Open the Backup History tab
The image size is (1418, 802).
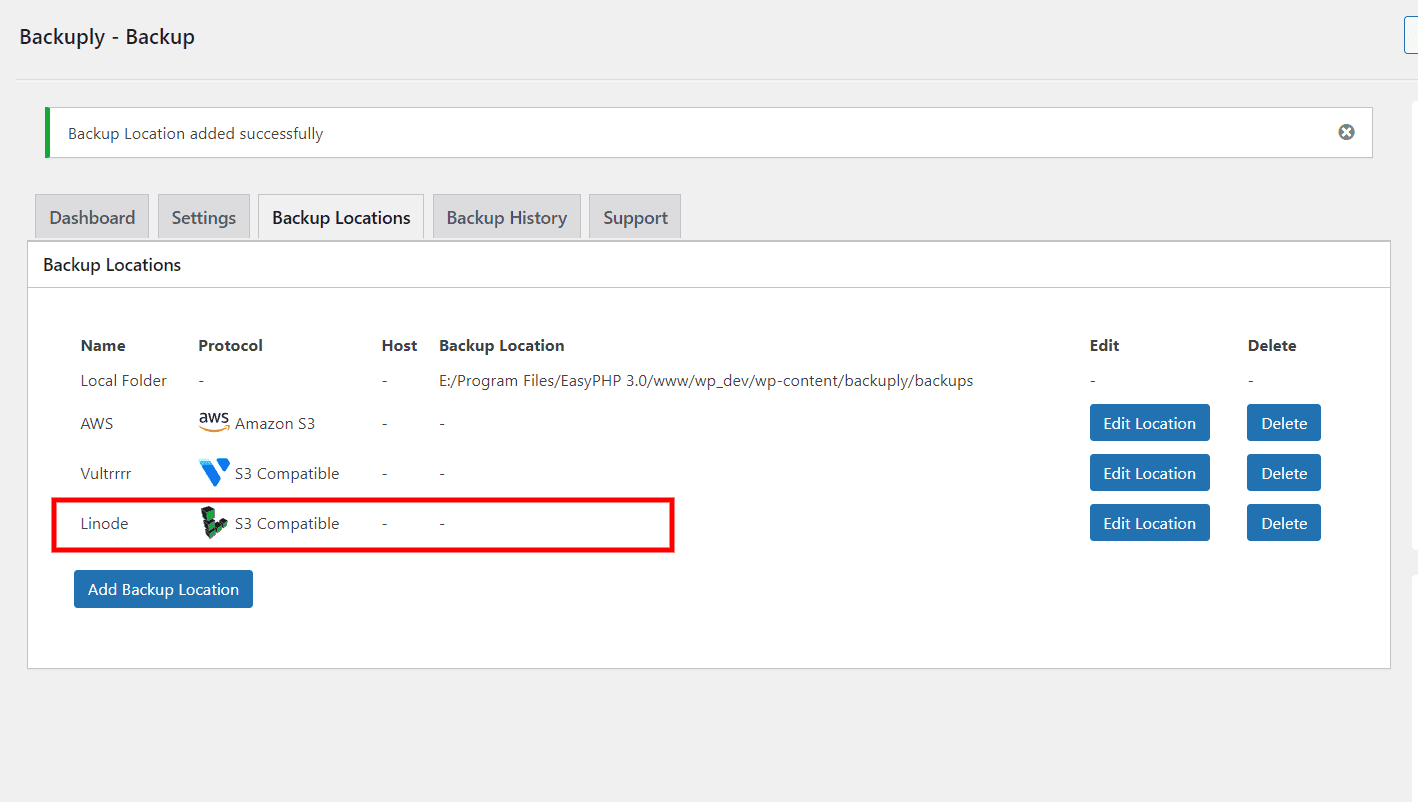[x=506, y=216]
